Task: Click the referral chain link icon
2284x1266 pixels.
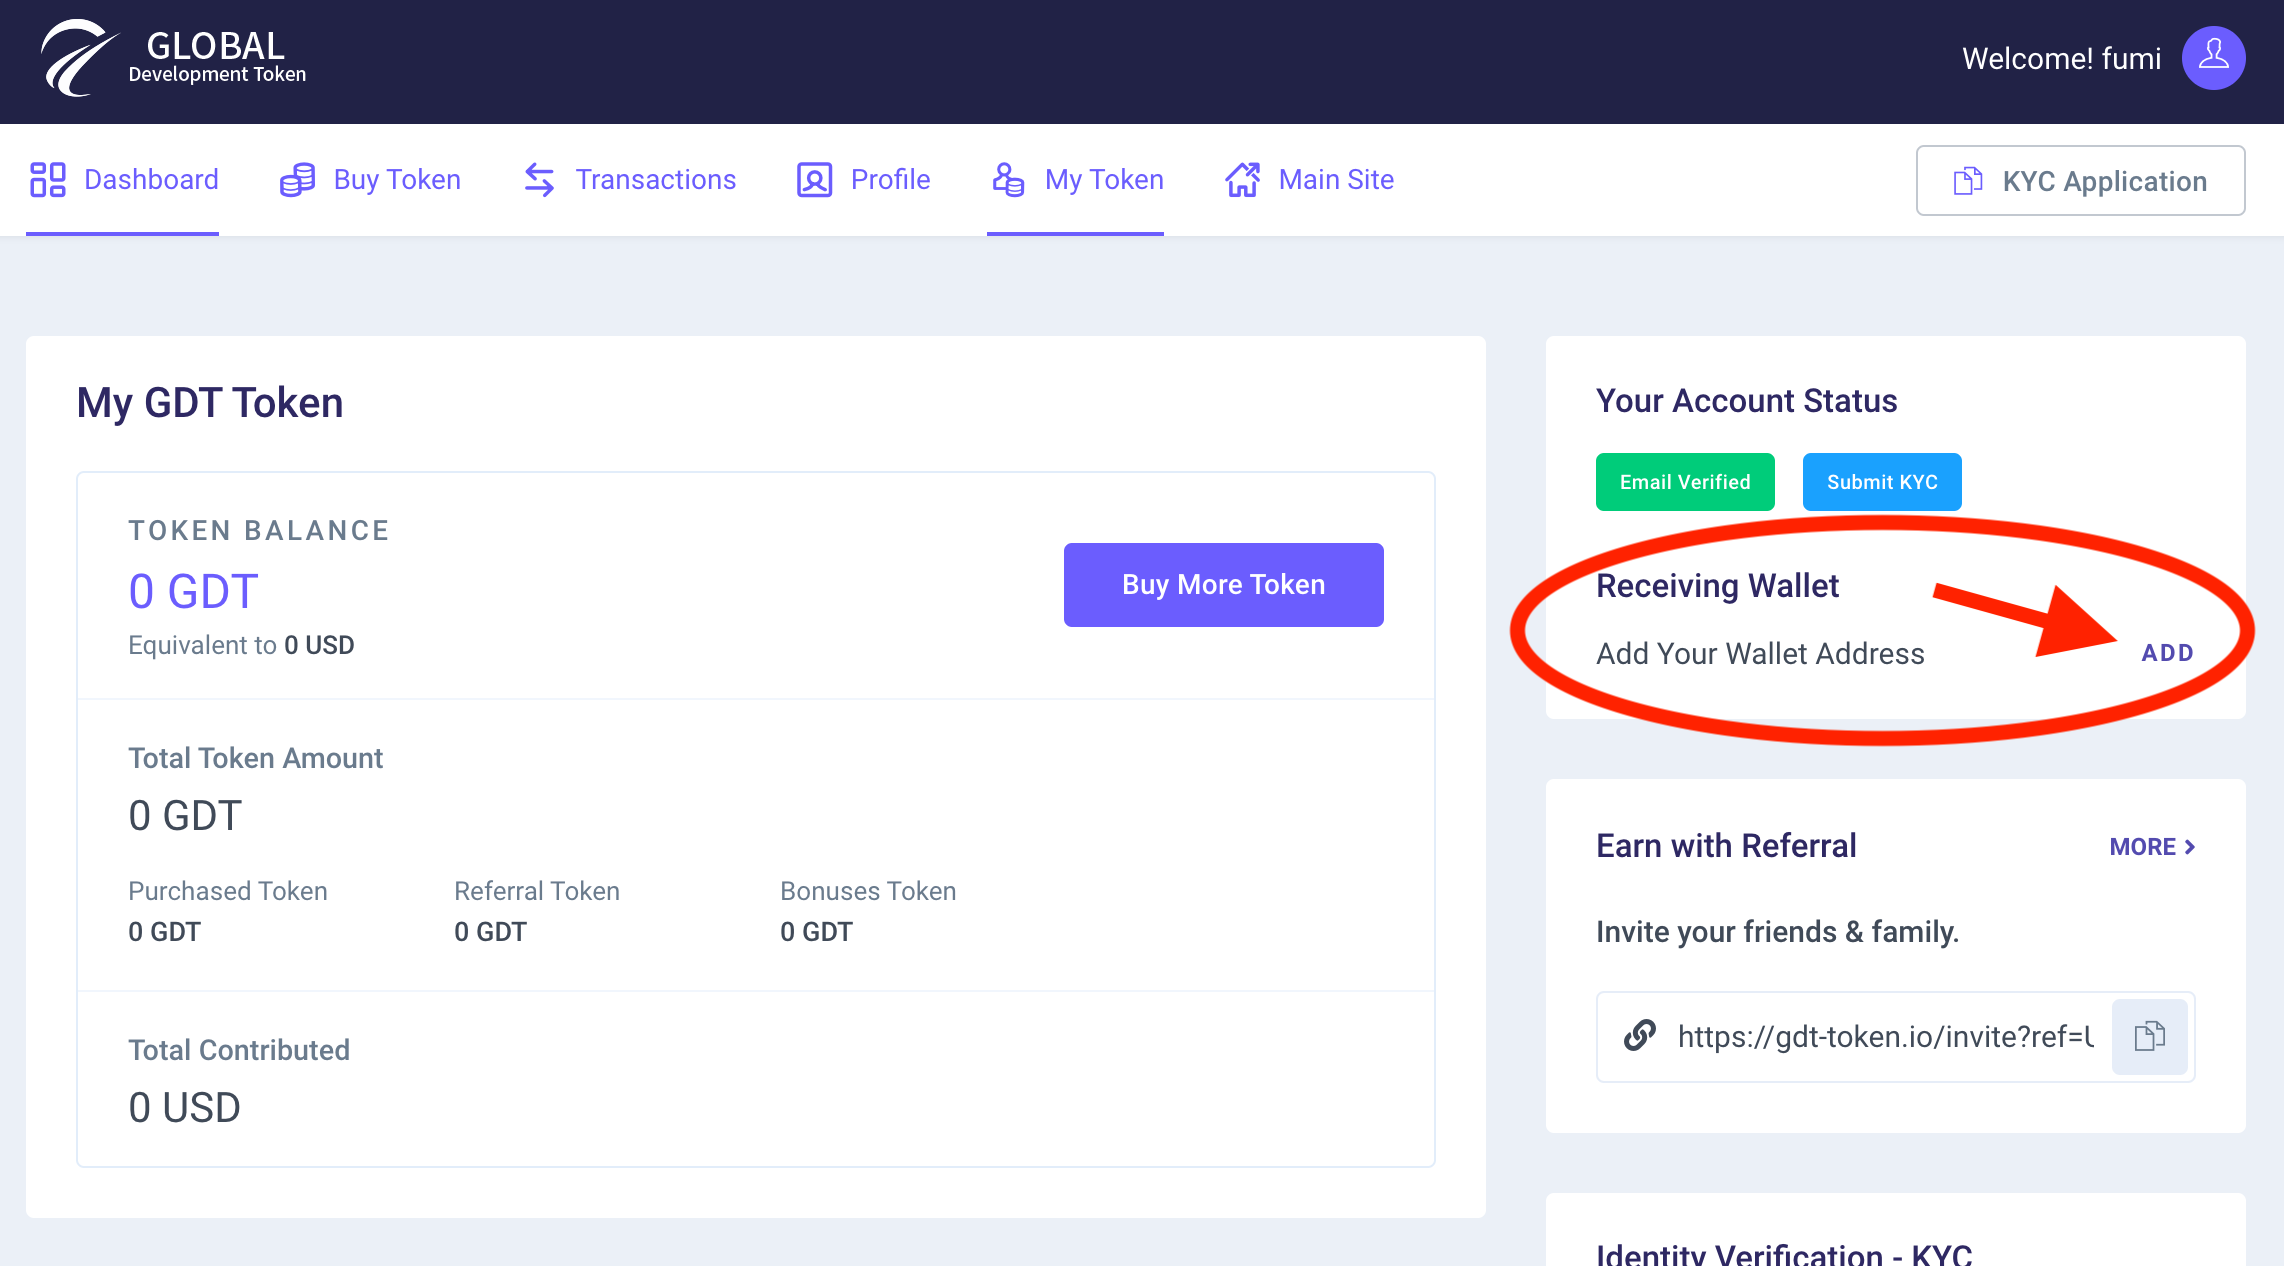Action: [1640, 1036]
